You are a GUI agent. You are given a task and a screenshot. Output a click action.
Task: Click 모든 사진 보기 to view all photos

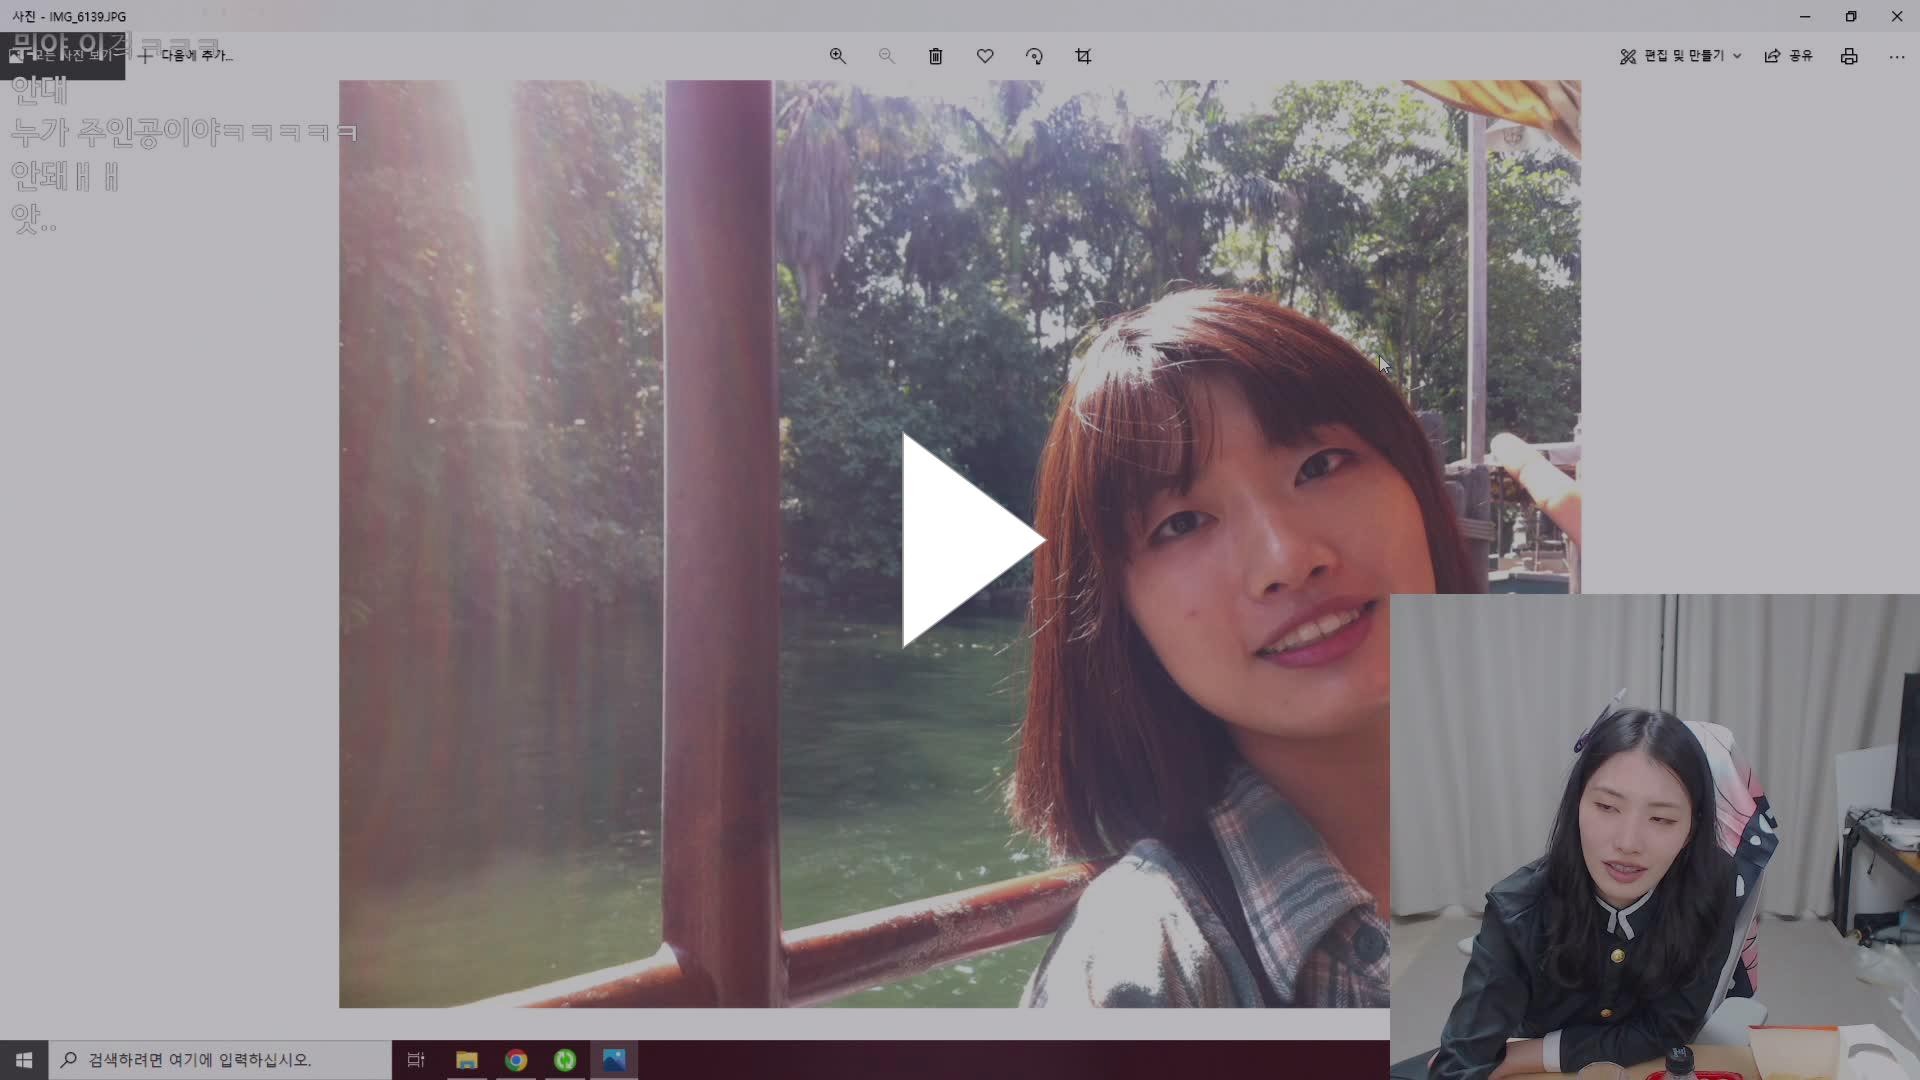pyautogui.click(x=63, y=56)
